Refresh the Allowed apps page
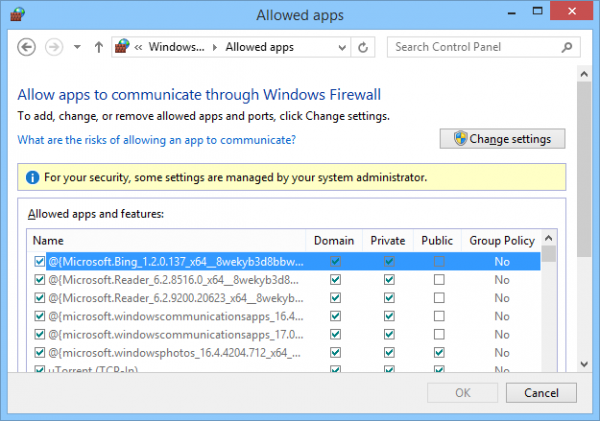The height and width of the screenshot is (421, 600). coord(363,47)
